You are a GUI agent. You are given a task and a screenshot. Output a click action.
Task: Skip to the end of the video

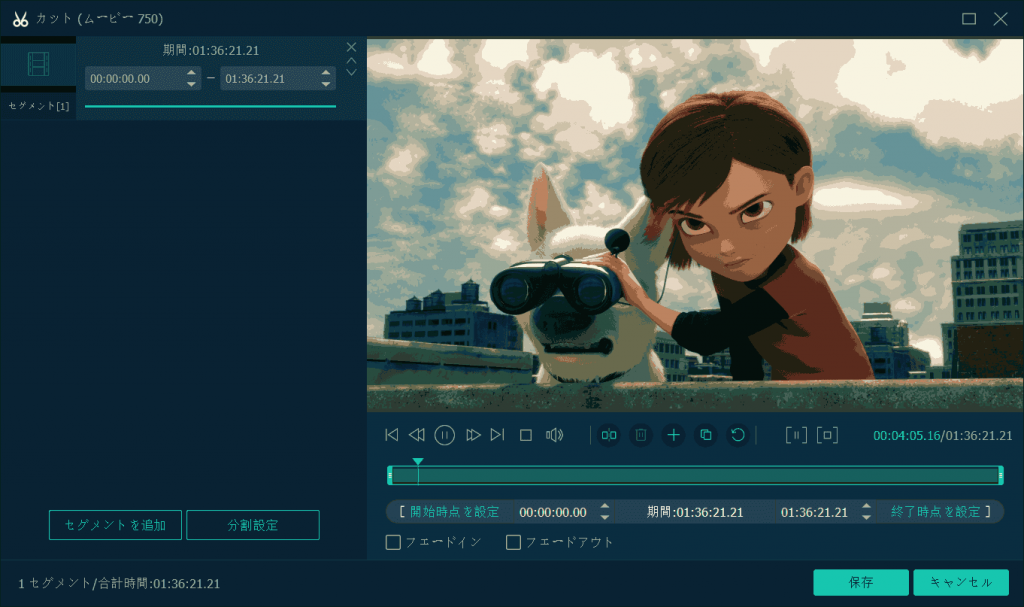pos(498,435)
